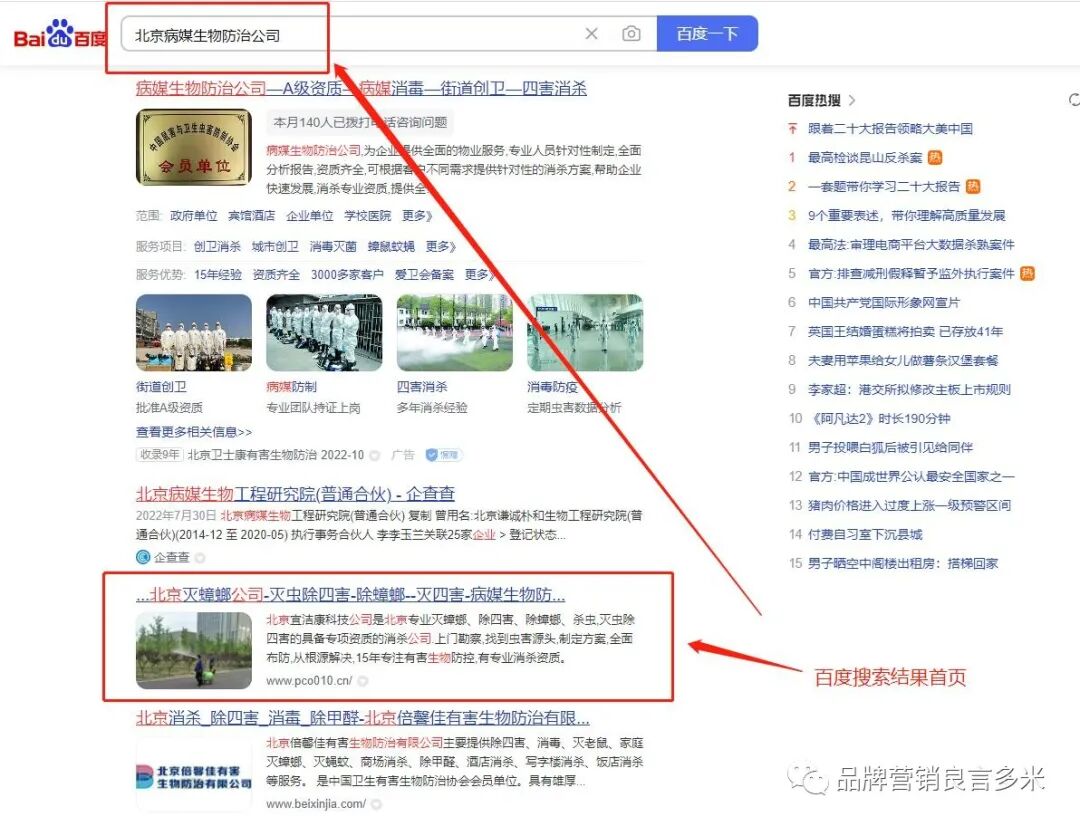This screenshot has height=826, width=1080.
Task: Expand 更多 in the 服务项目 row
Action: (441, 246)
